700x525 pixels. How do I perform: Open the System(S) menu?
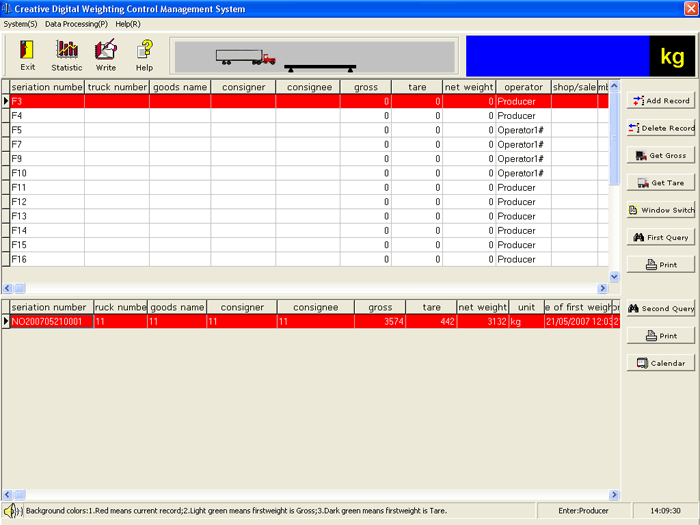(x=21, y=24)
